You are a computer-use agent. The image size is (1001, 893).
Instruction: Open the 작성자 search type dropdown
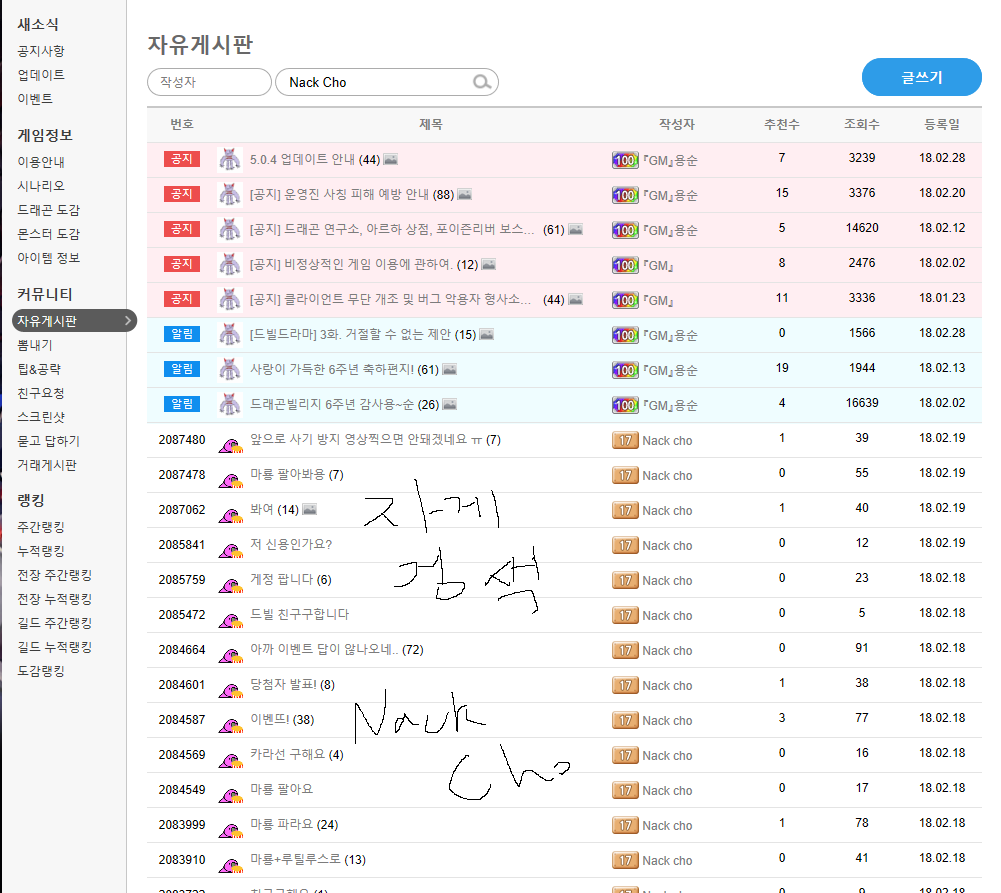point(209,82)
